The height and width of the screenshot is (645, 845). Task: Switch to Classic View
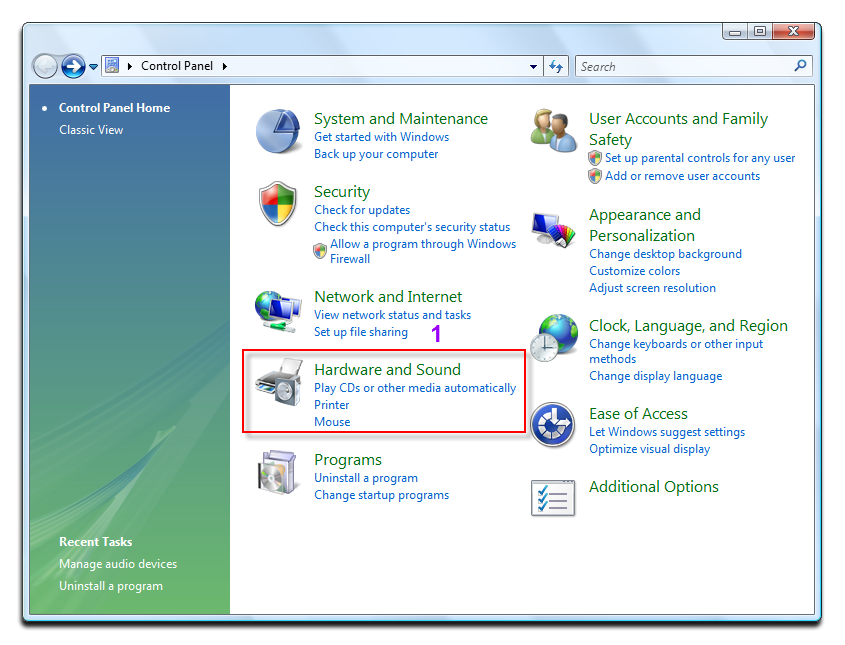click(x=91, y=130)
